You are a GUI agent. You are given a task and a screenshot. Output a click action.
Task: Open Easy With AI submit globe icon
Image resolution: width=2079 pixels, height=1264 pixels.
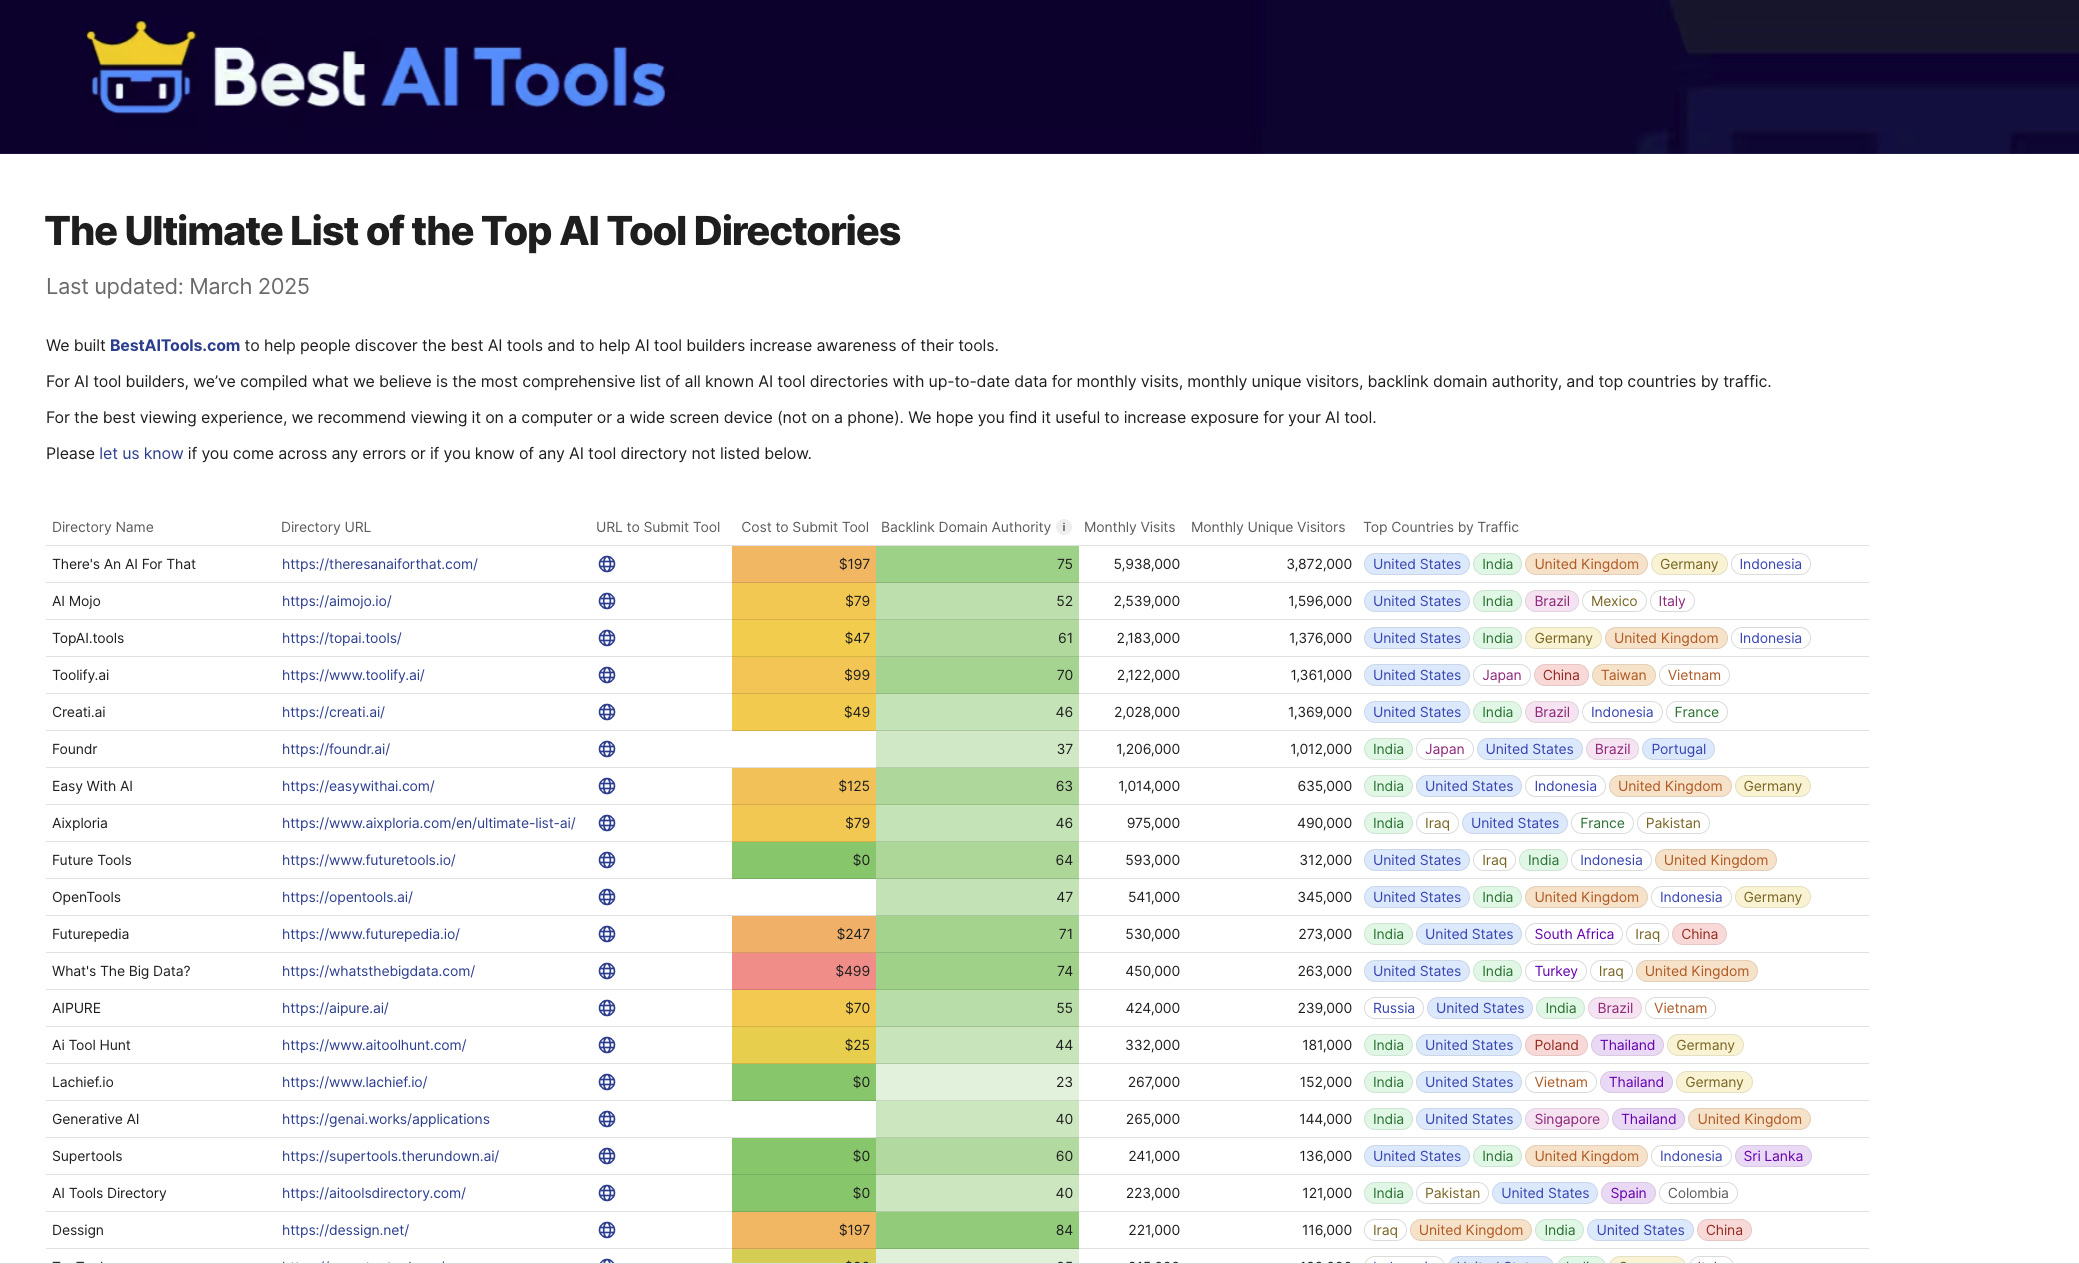606,786
